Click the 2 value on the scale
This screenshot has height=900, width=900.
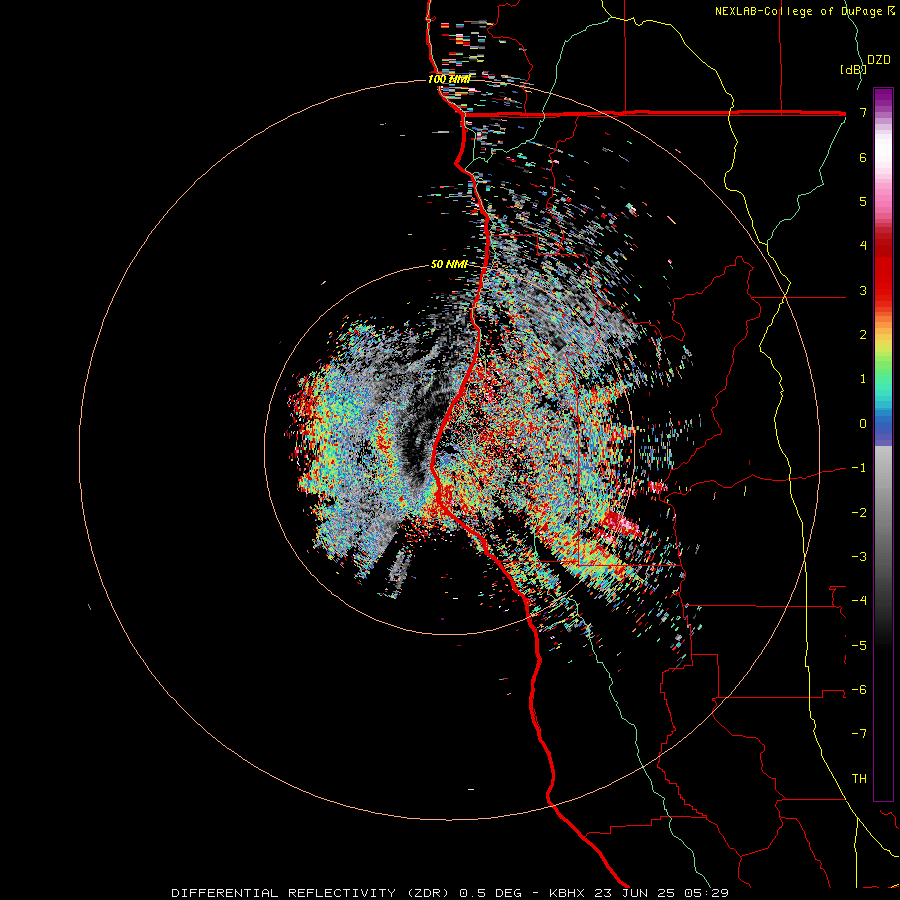[x=863, y=335]
